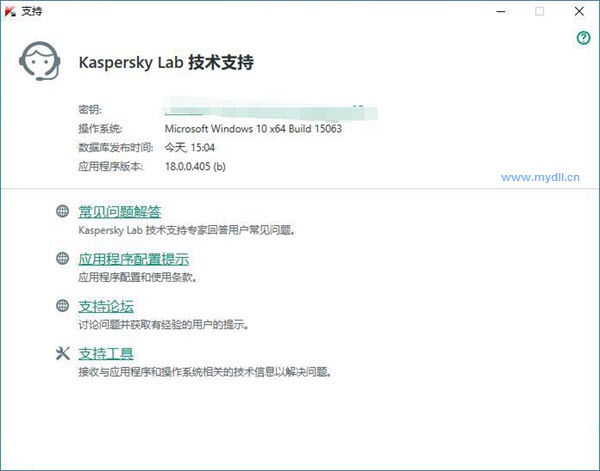Click the version number 18.0.0.405 (b)
Viewport: 600px width, 471px height.
195,167
